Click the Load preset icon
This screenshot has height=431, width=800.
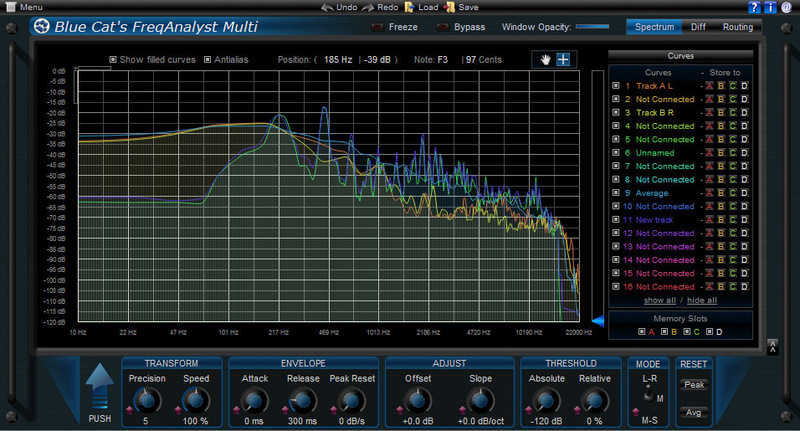pyautogui.click(x=410, y=7)
